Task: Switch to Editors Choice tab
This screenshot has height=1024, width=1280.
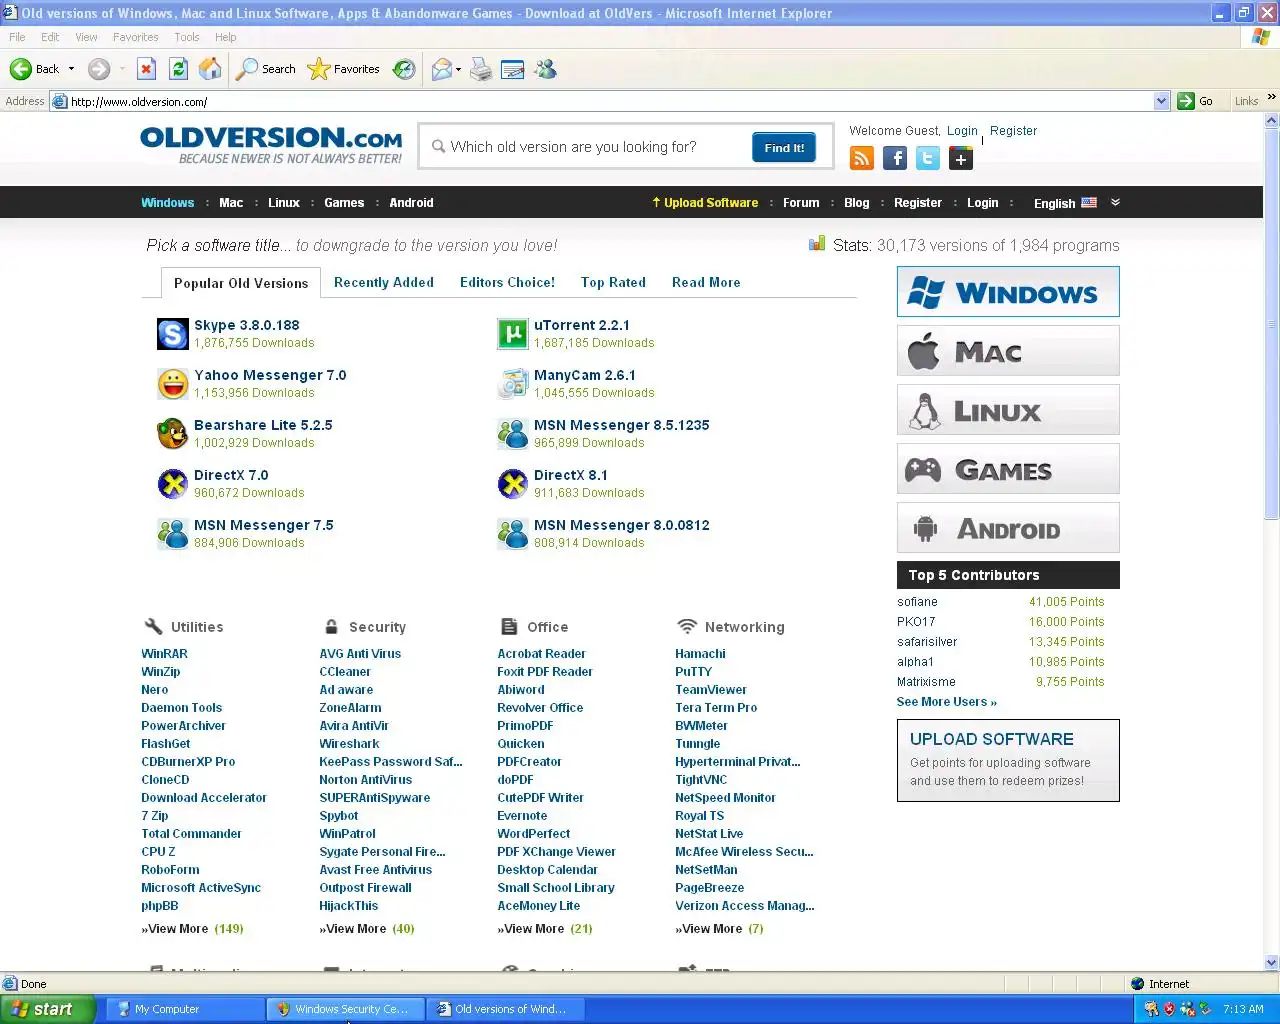Action: click(x=507, y=282)
